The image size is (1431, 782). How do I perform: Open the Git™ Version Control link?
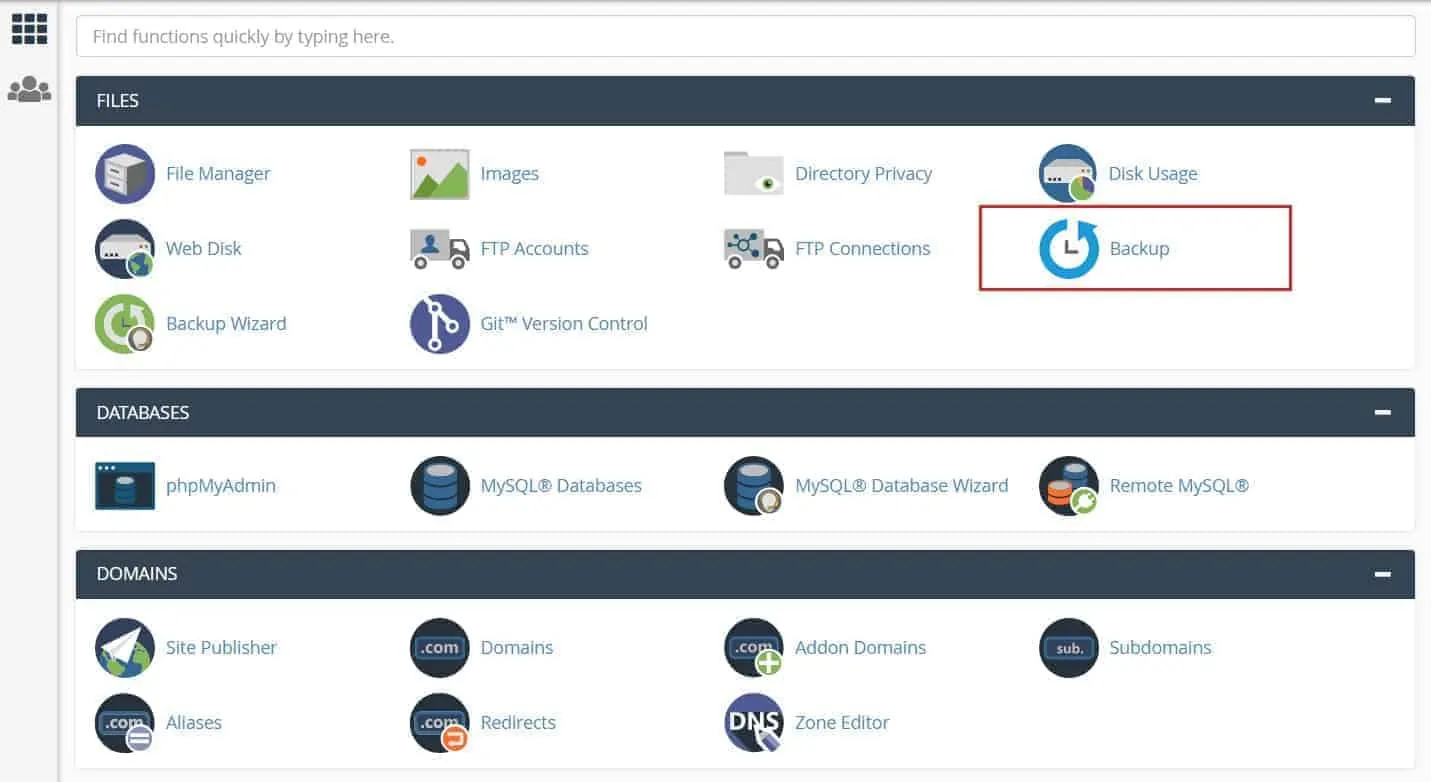(564, 324)
